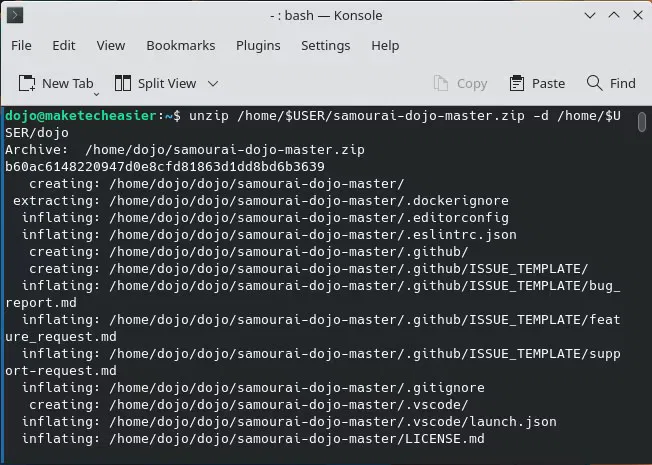Click the Copy icon
This screenshot has width=652, height=465.
pyautogui.click(x=441, y=83)
